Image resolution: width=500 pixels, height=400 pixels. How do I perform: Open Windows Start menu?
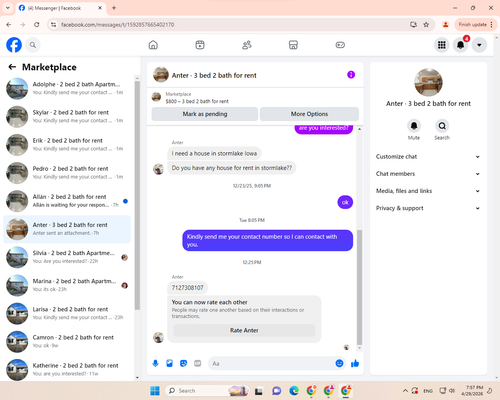point(155,391)
